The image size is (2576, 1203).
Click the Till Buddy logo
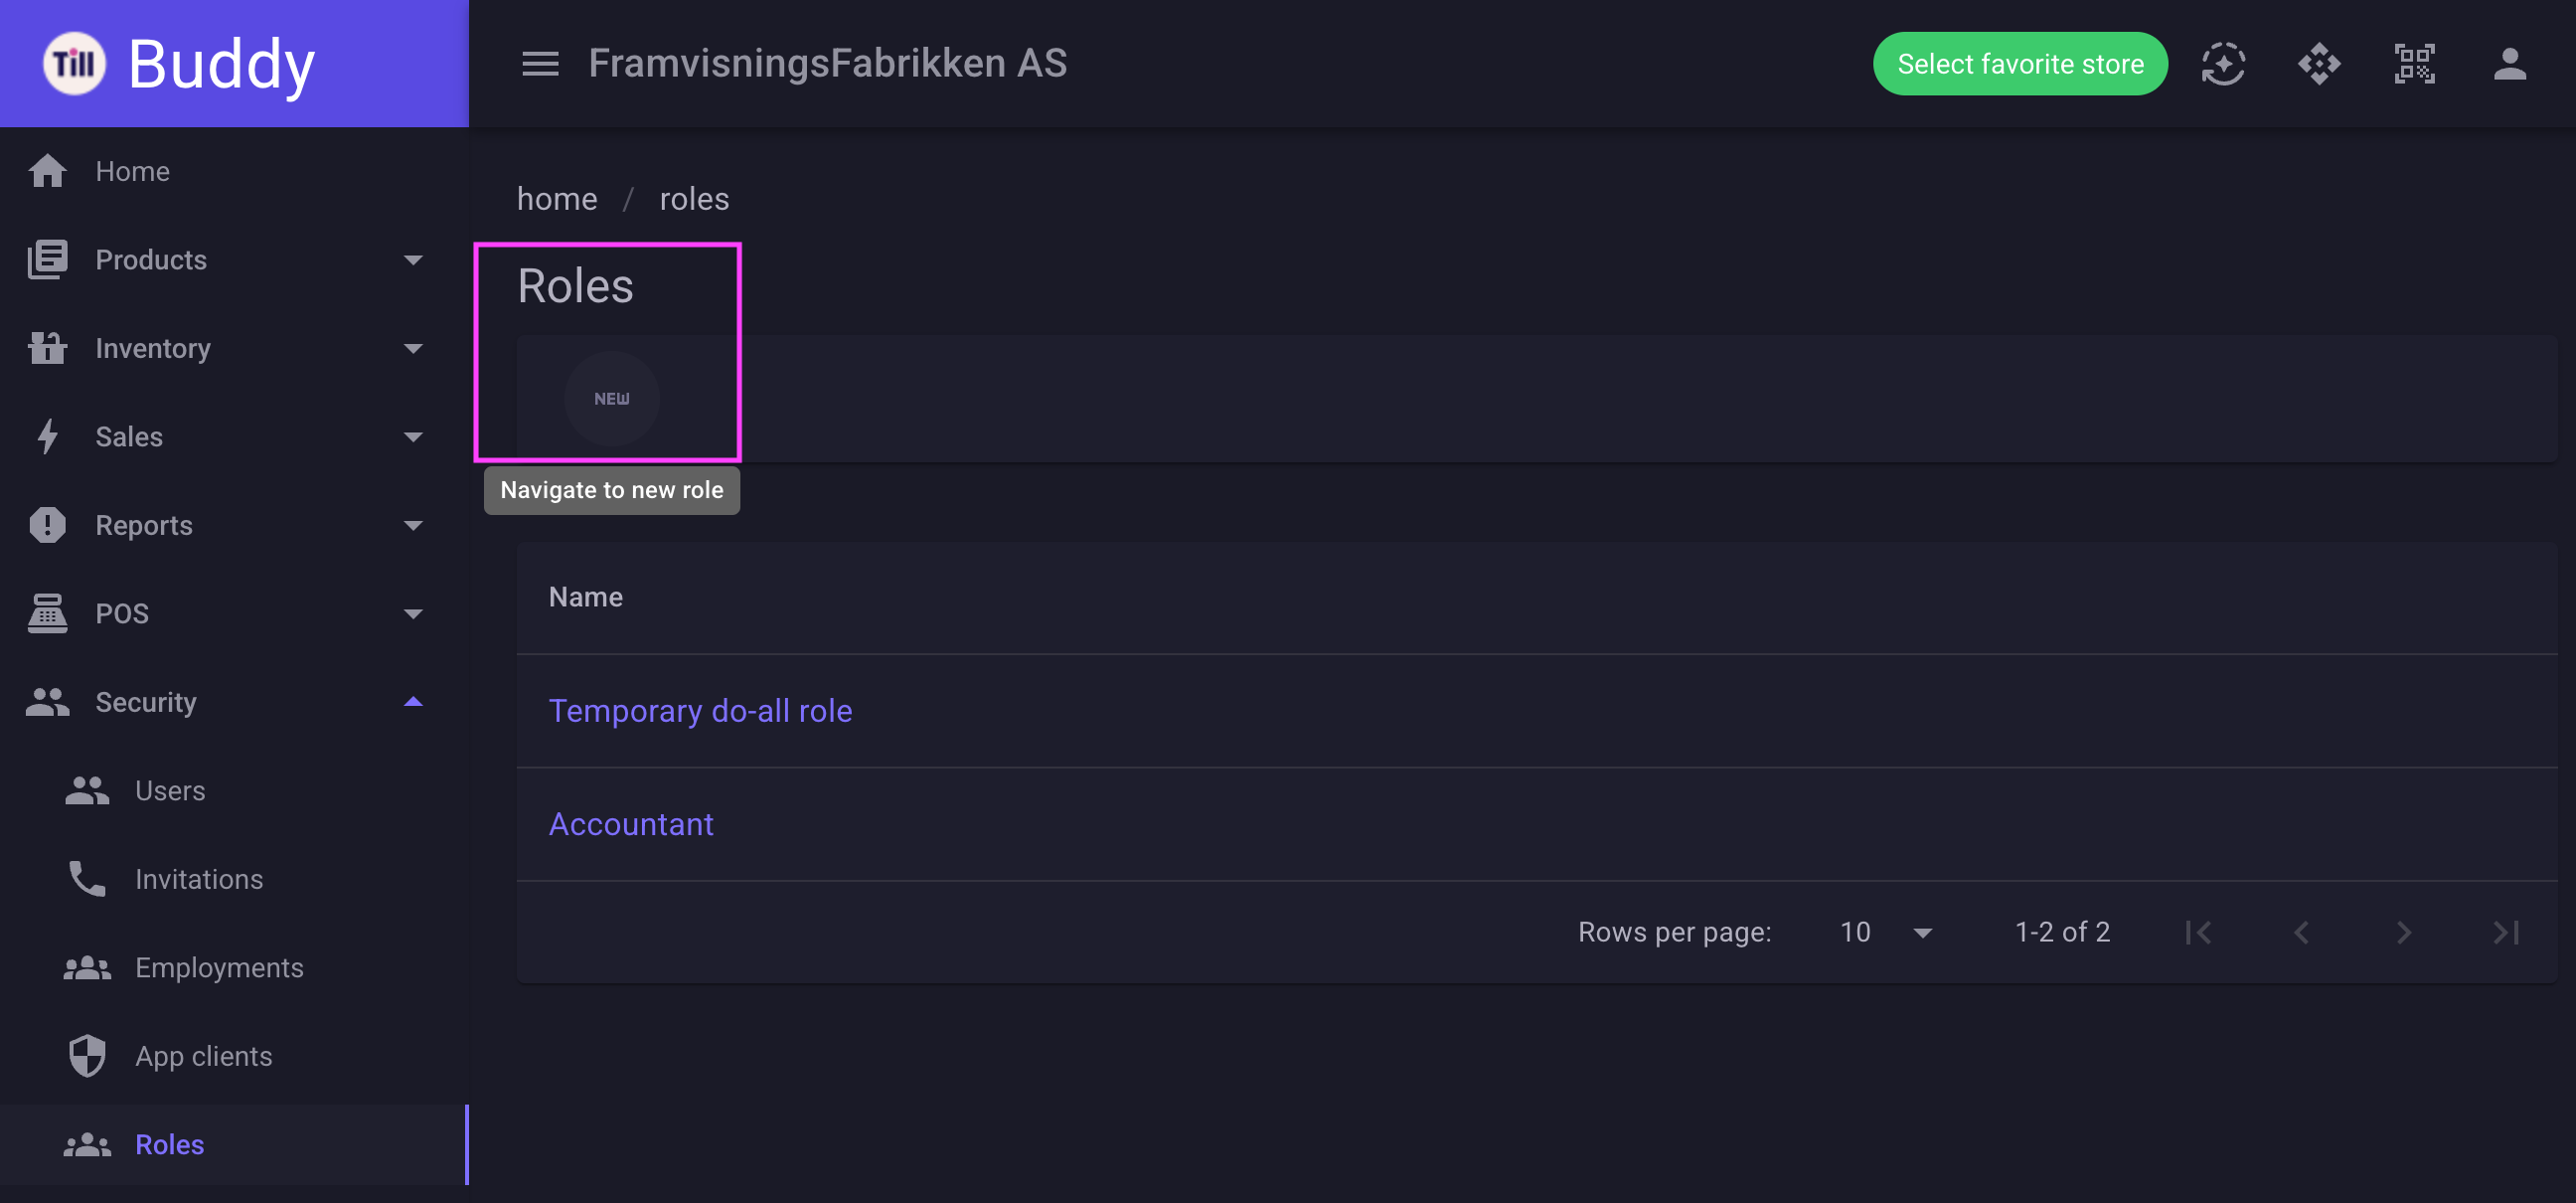(x=180, y=64)
